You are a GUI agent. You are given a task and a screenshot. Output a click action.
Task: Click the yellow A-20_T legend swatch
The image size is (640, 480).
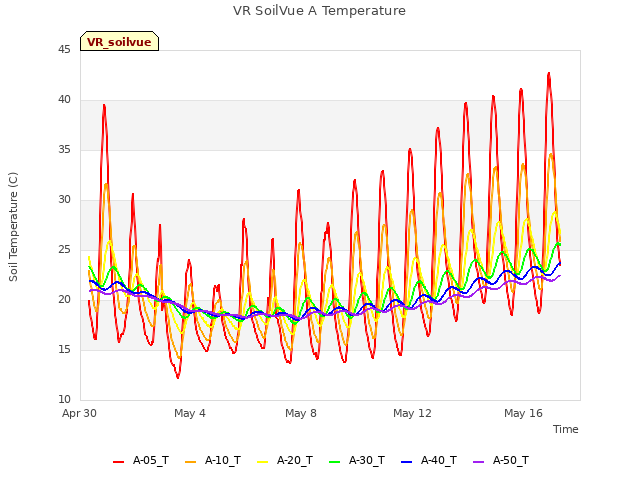click(263, 462)
